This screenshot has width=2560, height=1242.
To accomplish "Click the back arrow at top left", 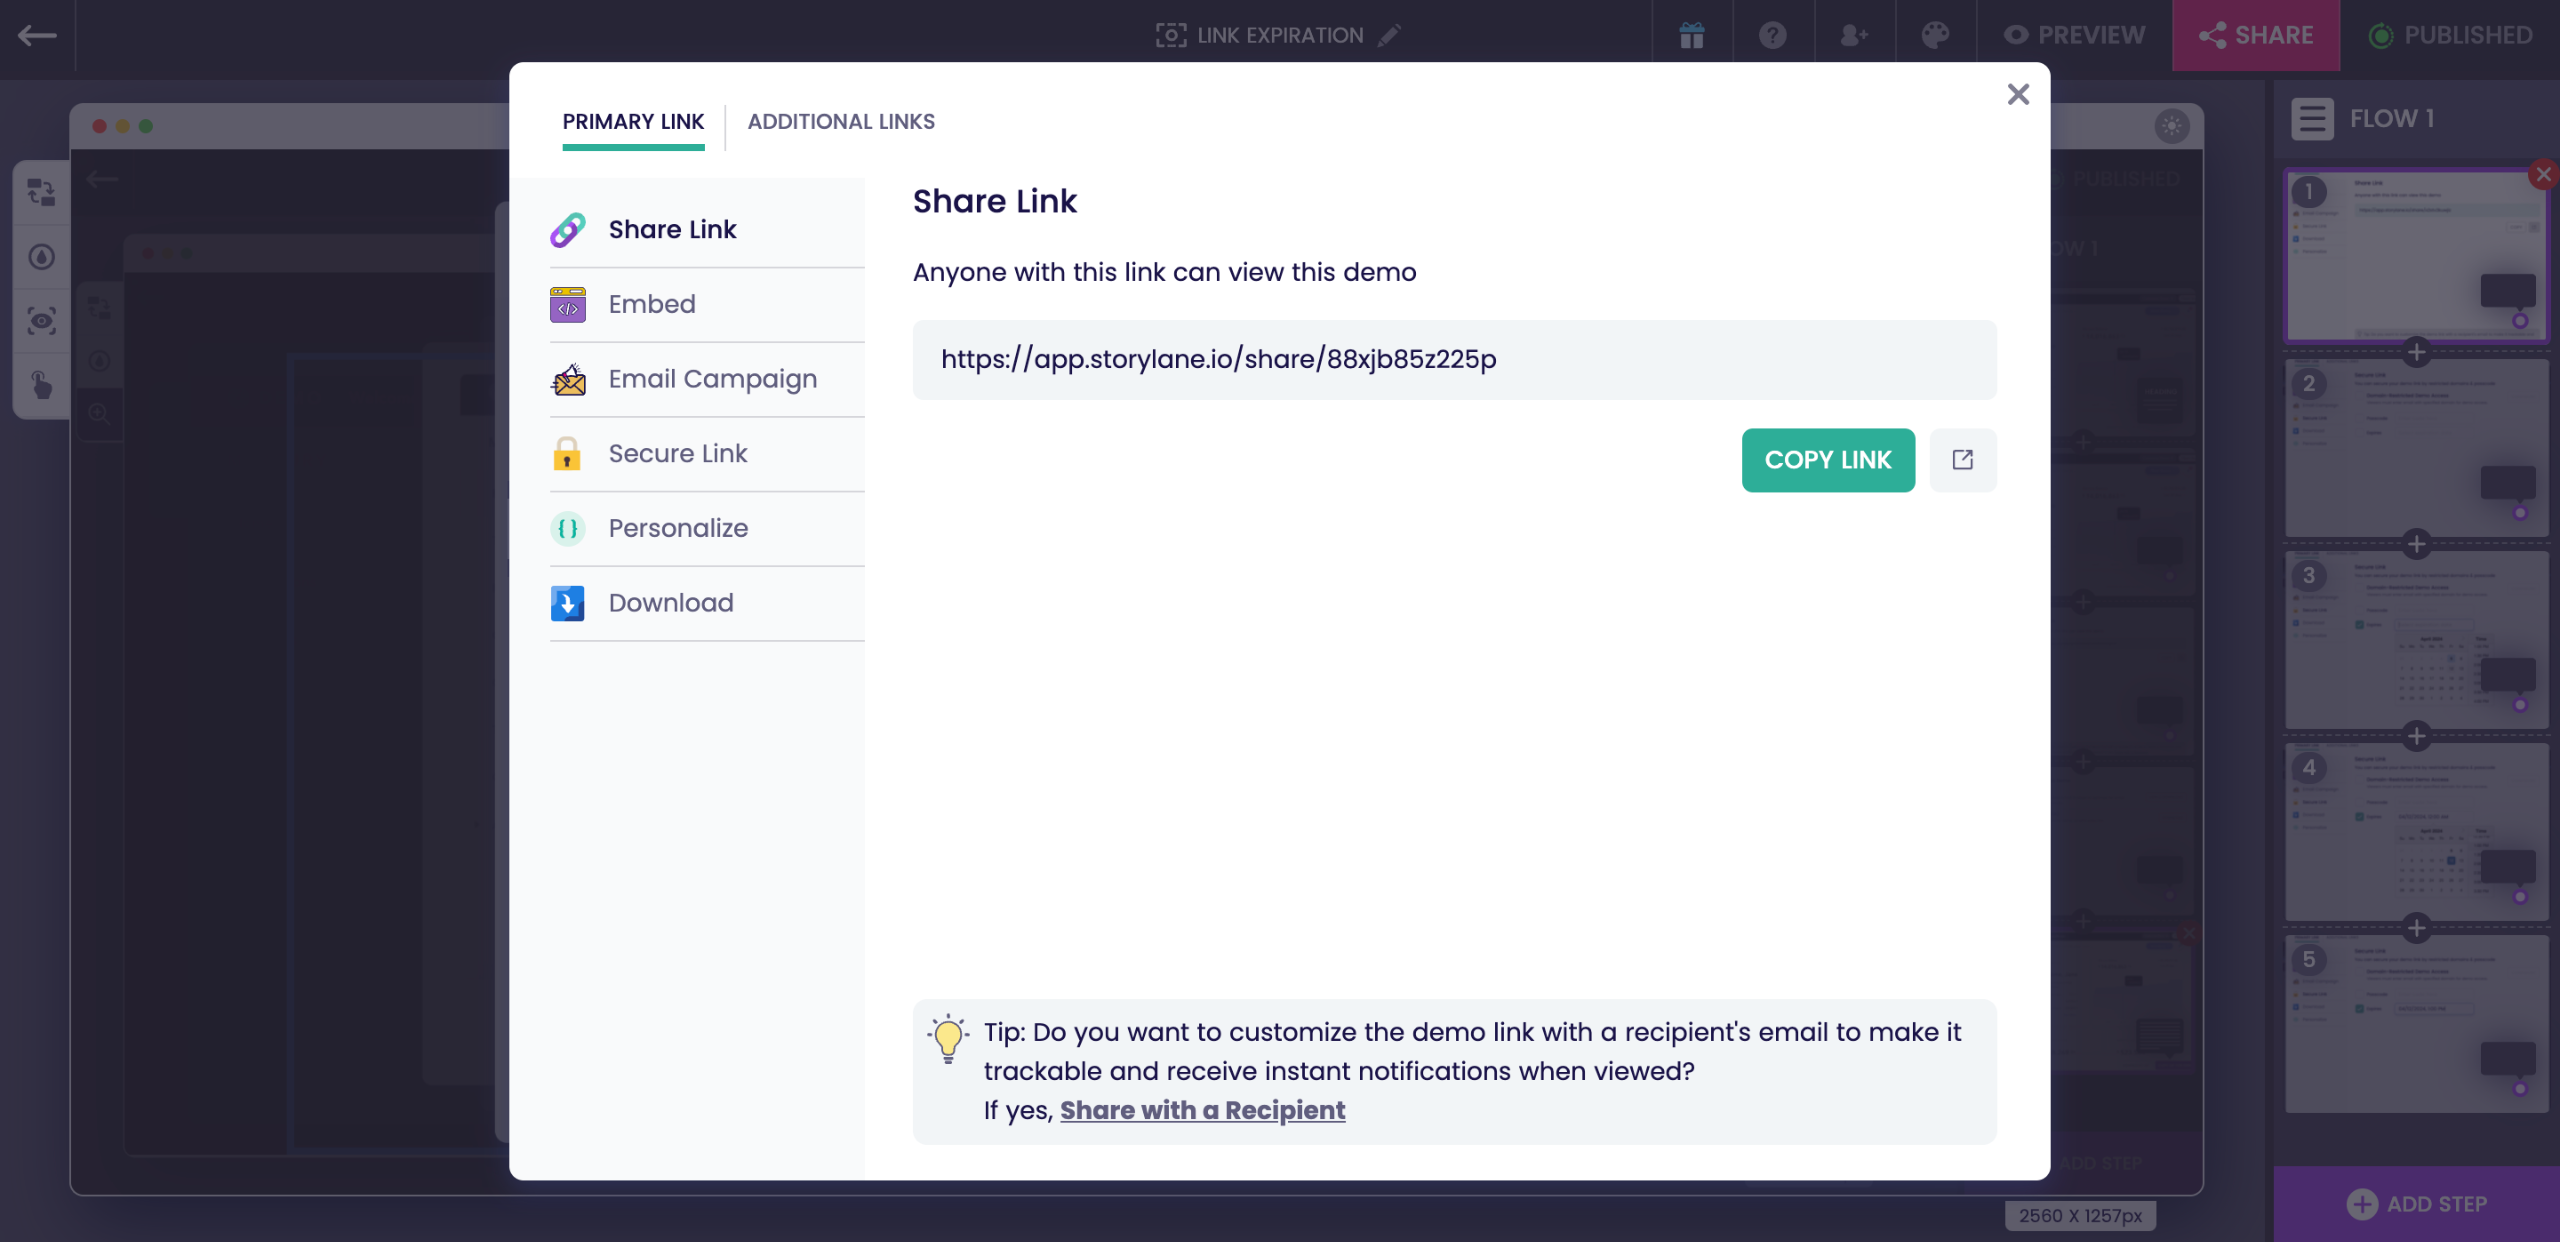I will click(x=37, y=36).
